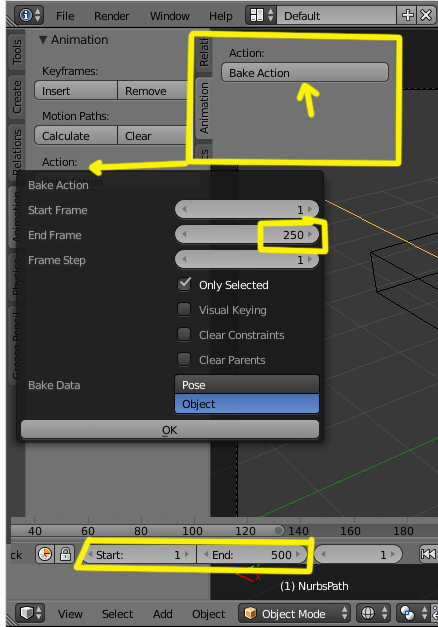This screenshot has height=627, width=438.
Task: Click the Insert keyframes button
Action: point(76,91)
